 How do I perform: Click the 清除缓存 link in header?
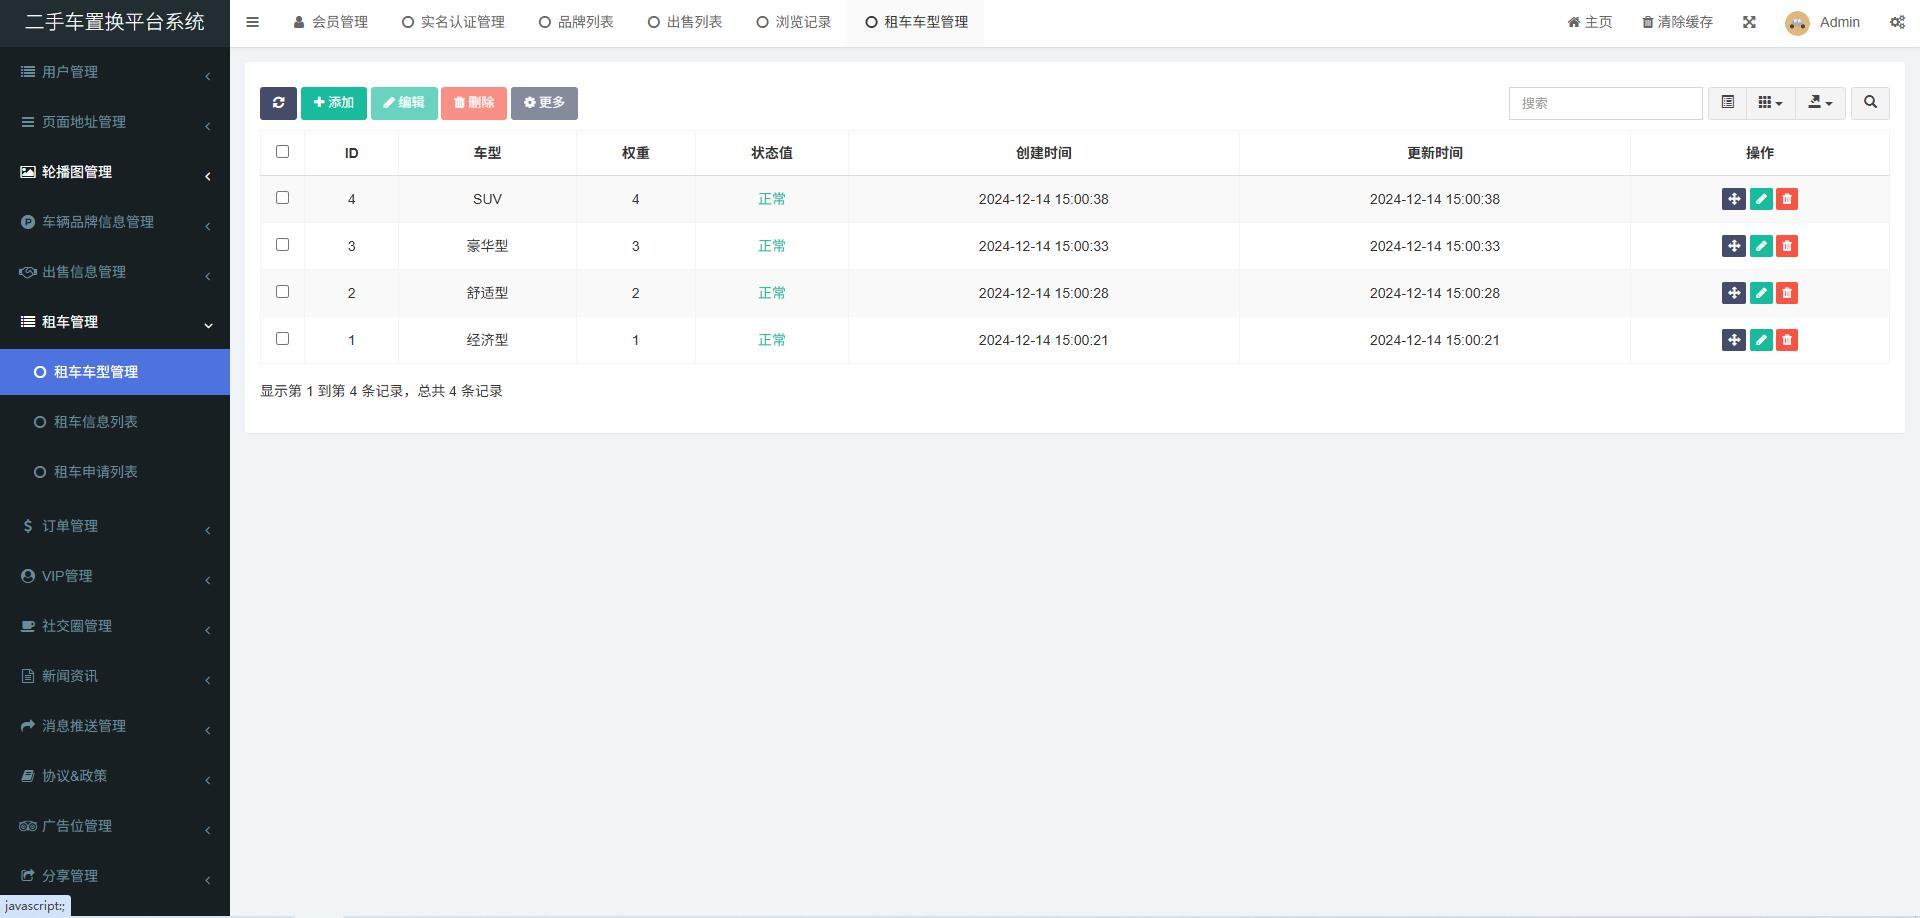point(1677,22)
